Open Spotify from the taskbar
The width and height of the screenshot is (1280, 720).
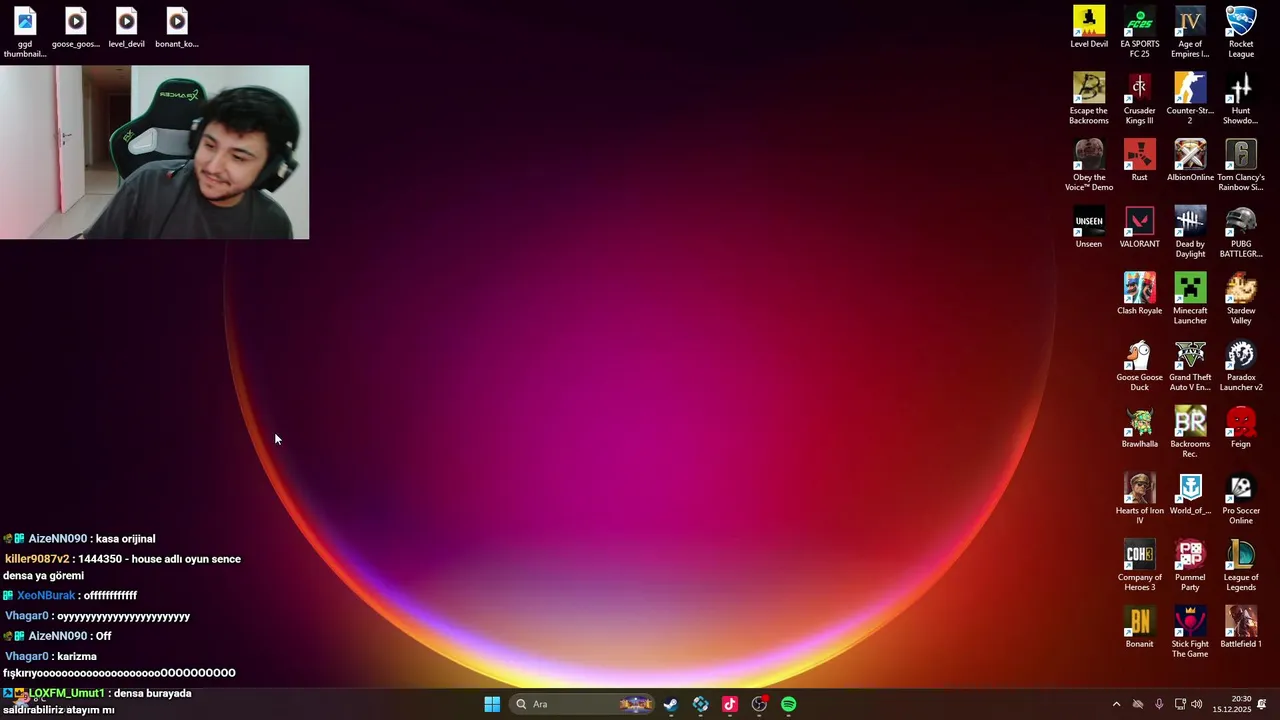(789, 704)
